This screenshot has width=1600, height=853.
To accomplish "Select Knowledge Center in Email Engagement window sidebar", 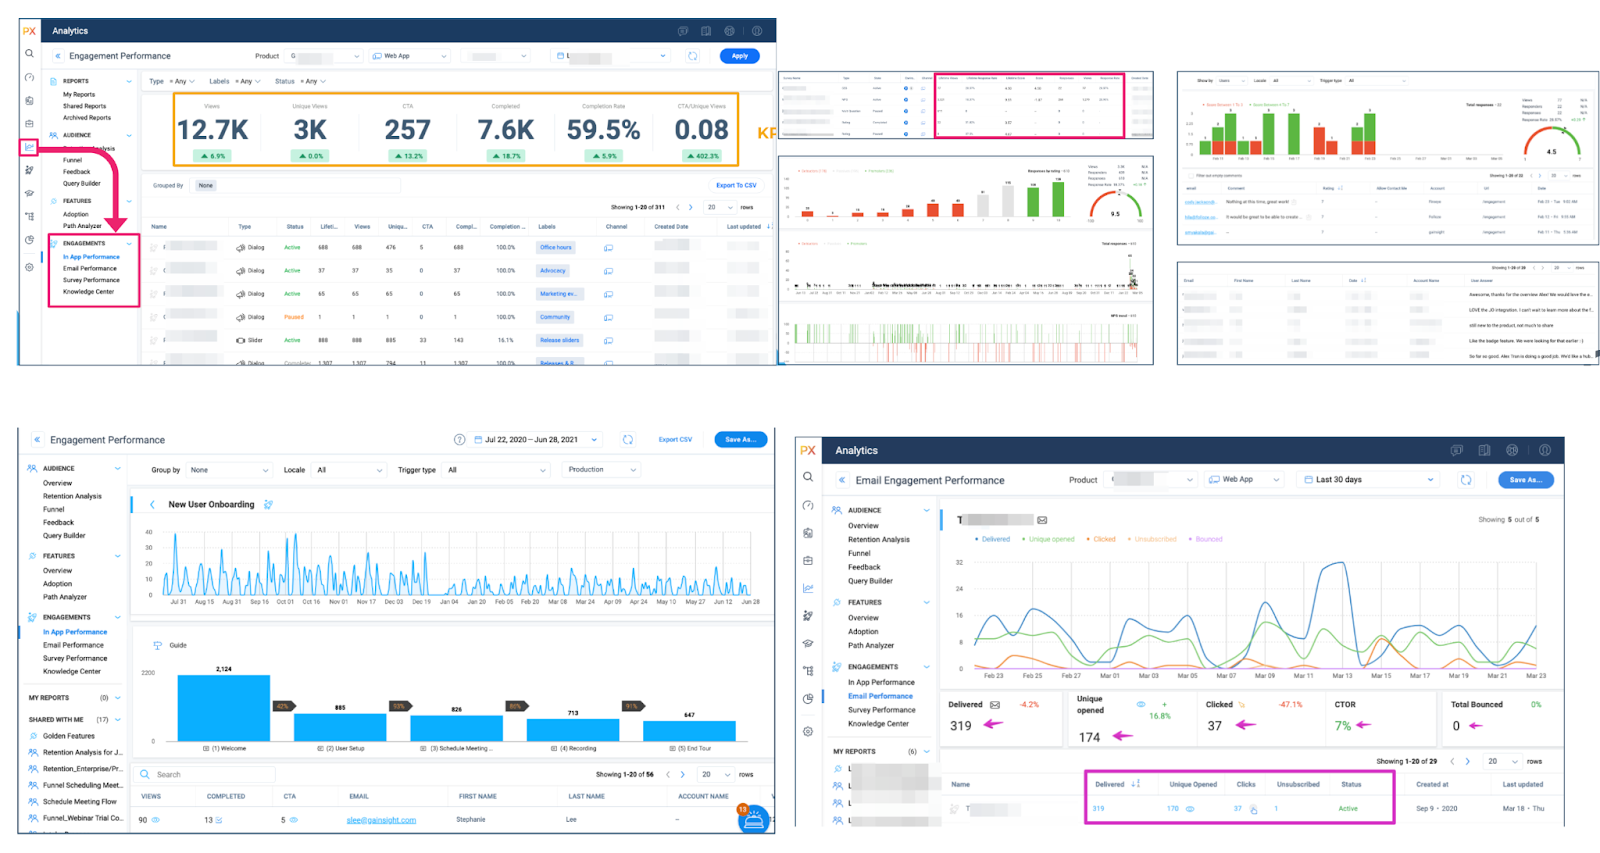I will point(878,724).
